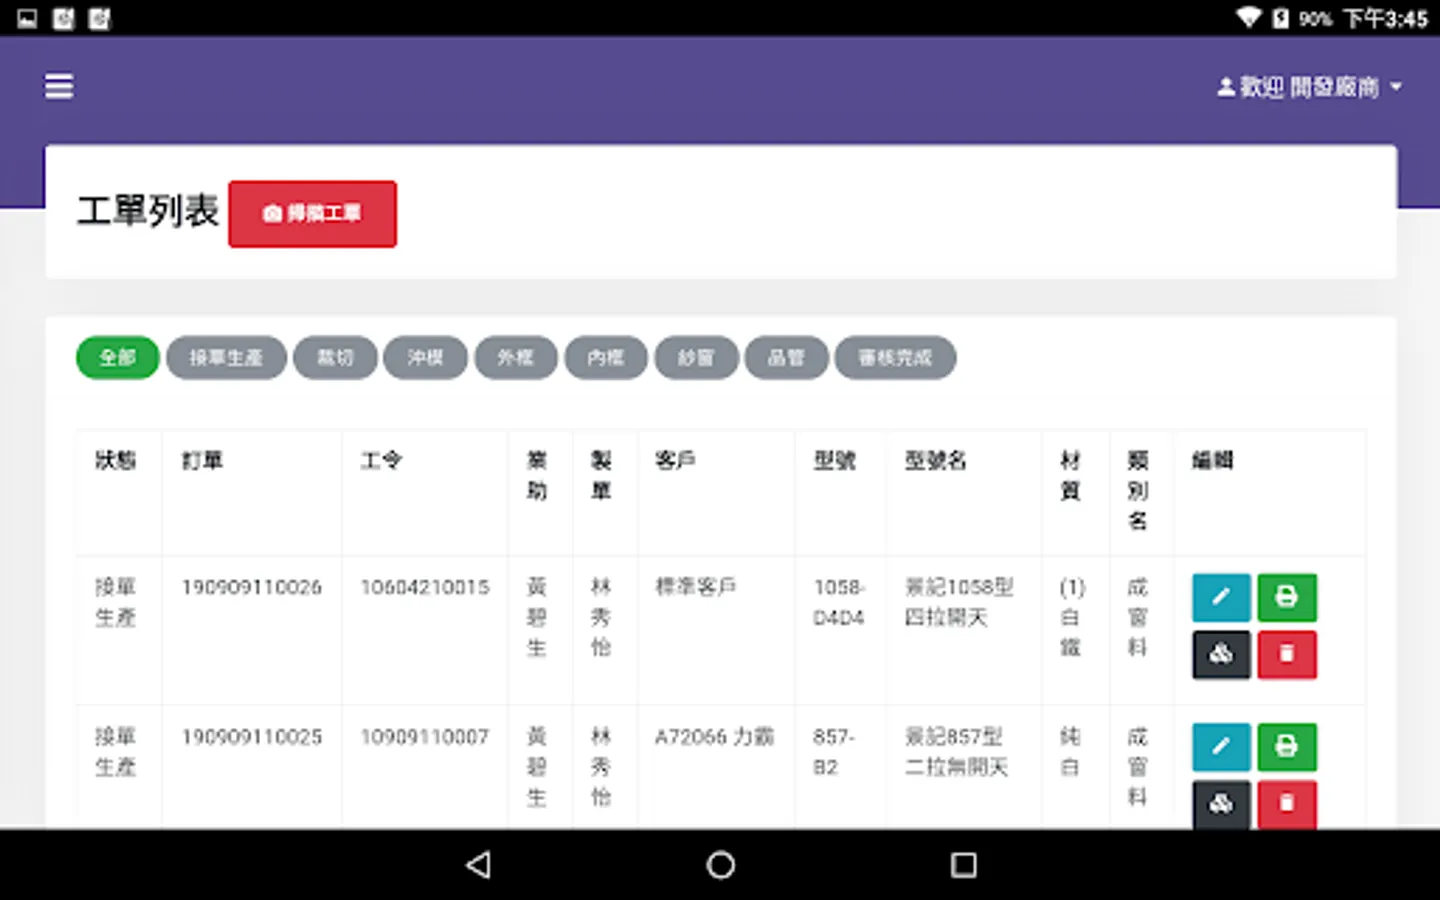Switch to the 沖模 category

425,357
